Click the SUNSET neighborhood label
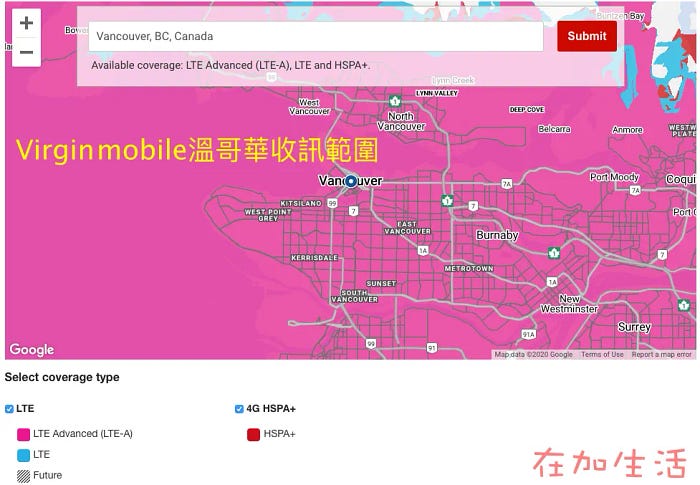This screenshot has width=700, height=485. click(x=381, y=283)
